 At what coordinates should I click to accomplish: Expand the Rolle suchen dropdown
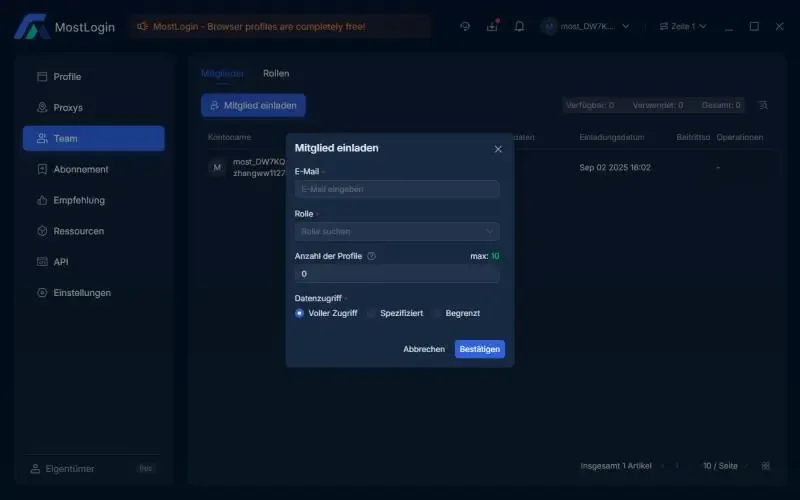397,232
